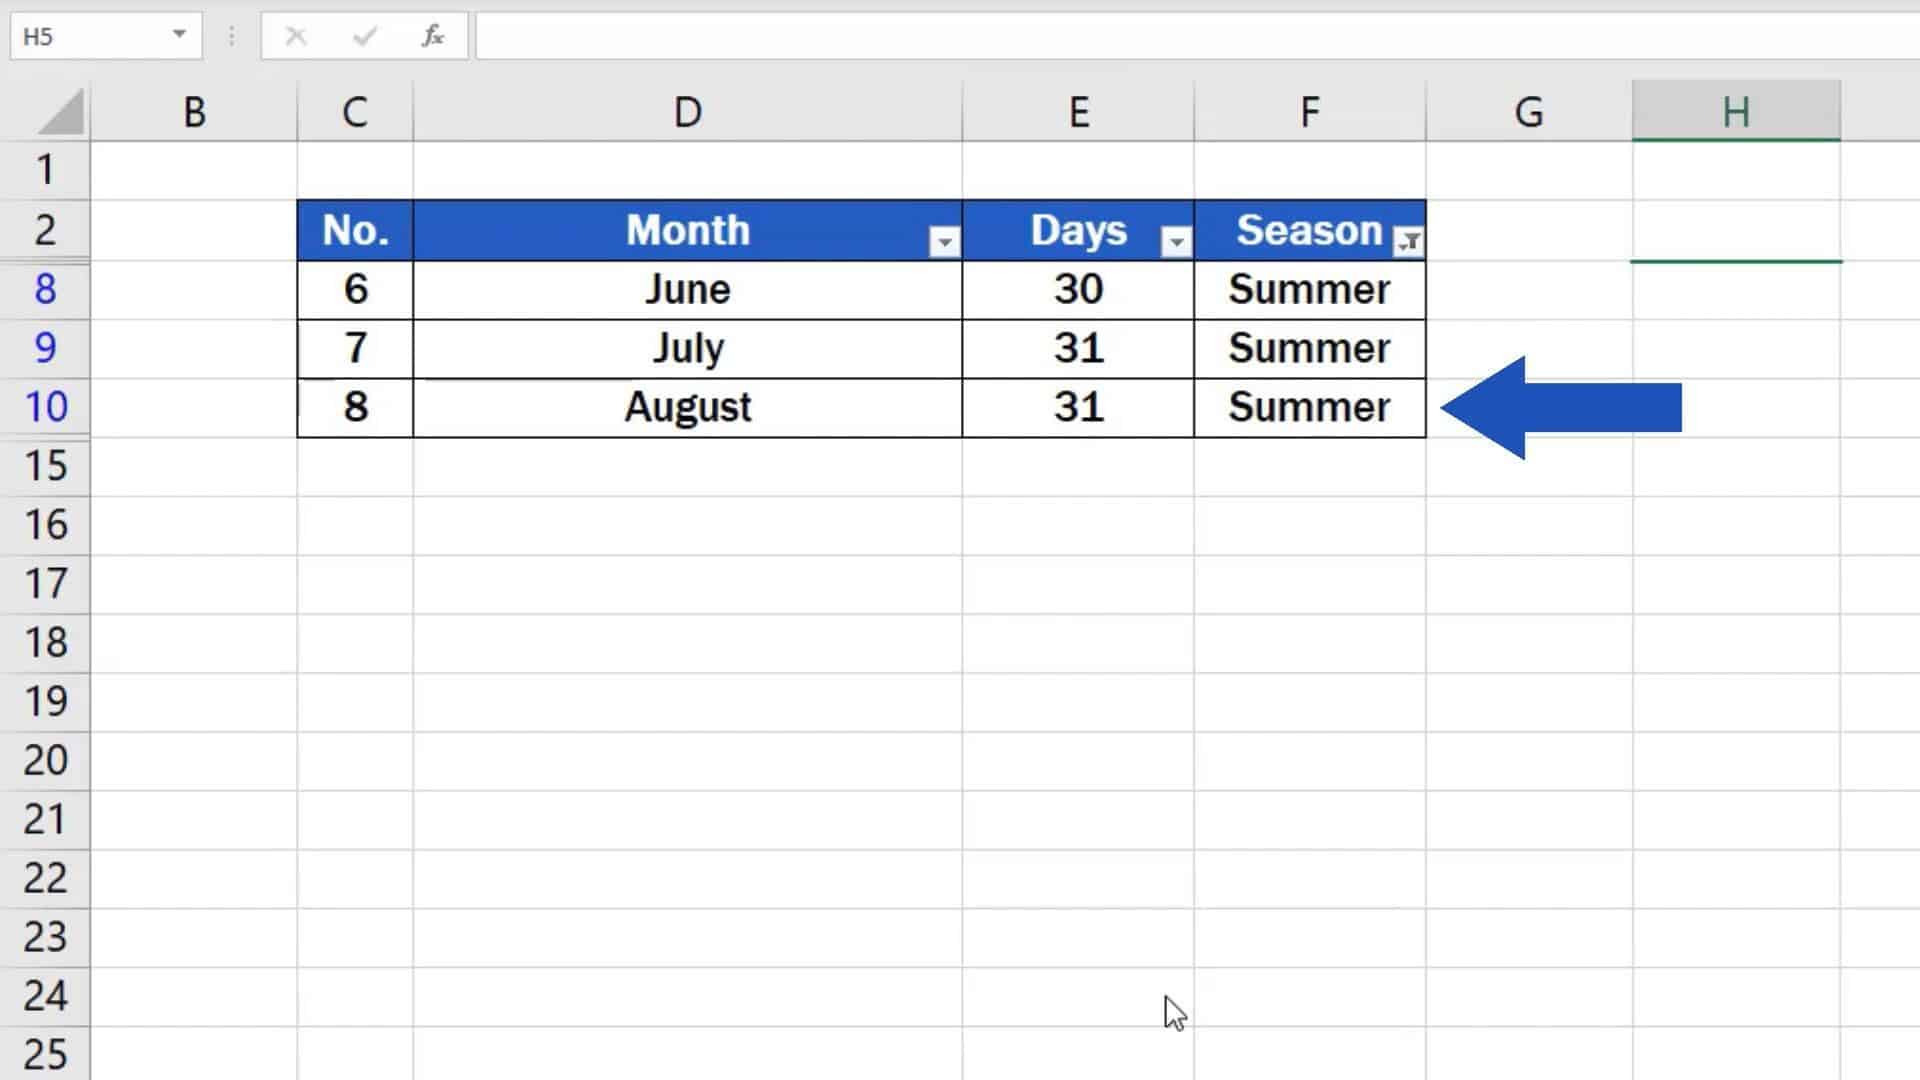Open the active Season filter button
The image size is (1920, 1080).
1408,241
